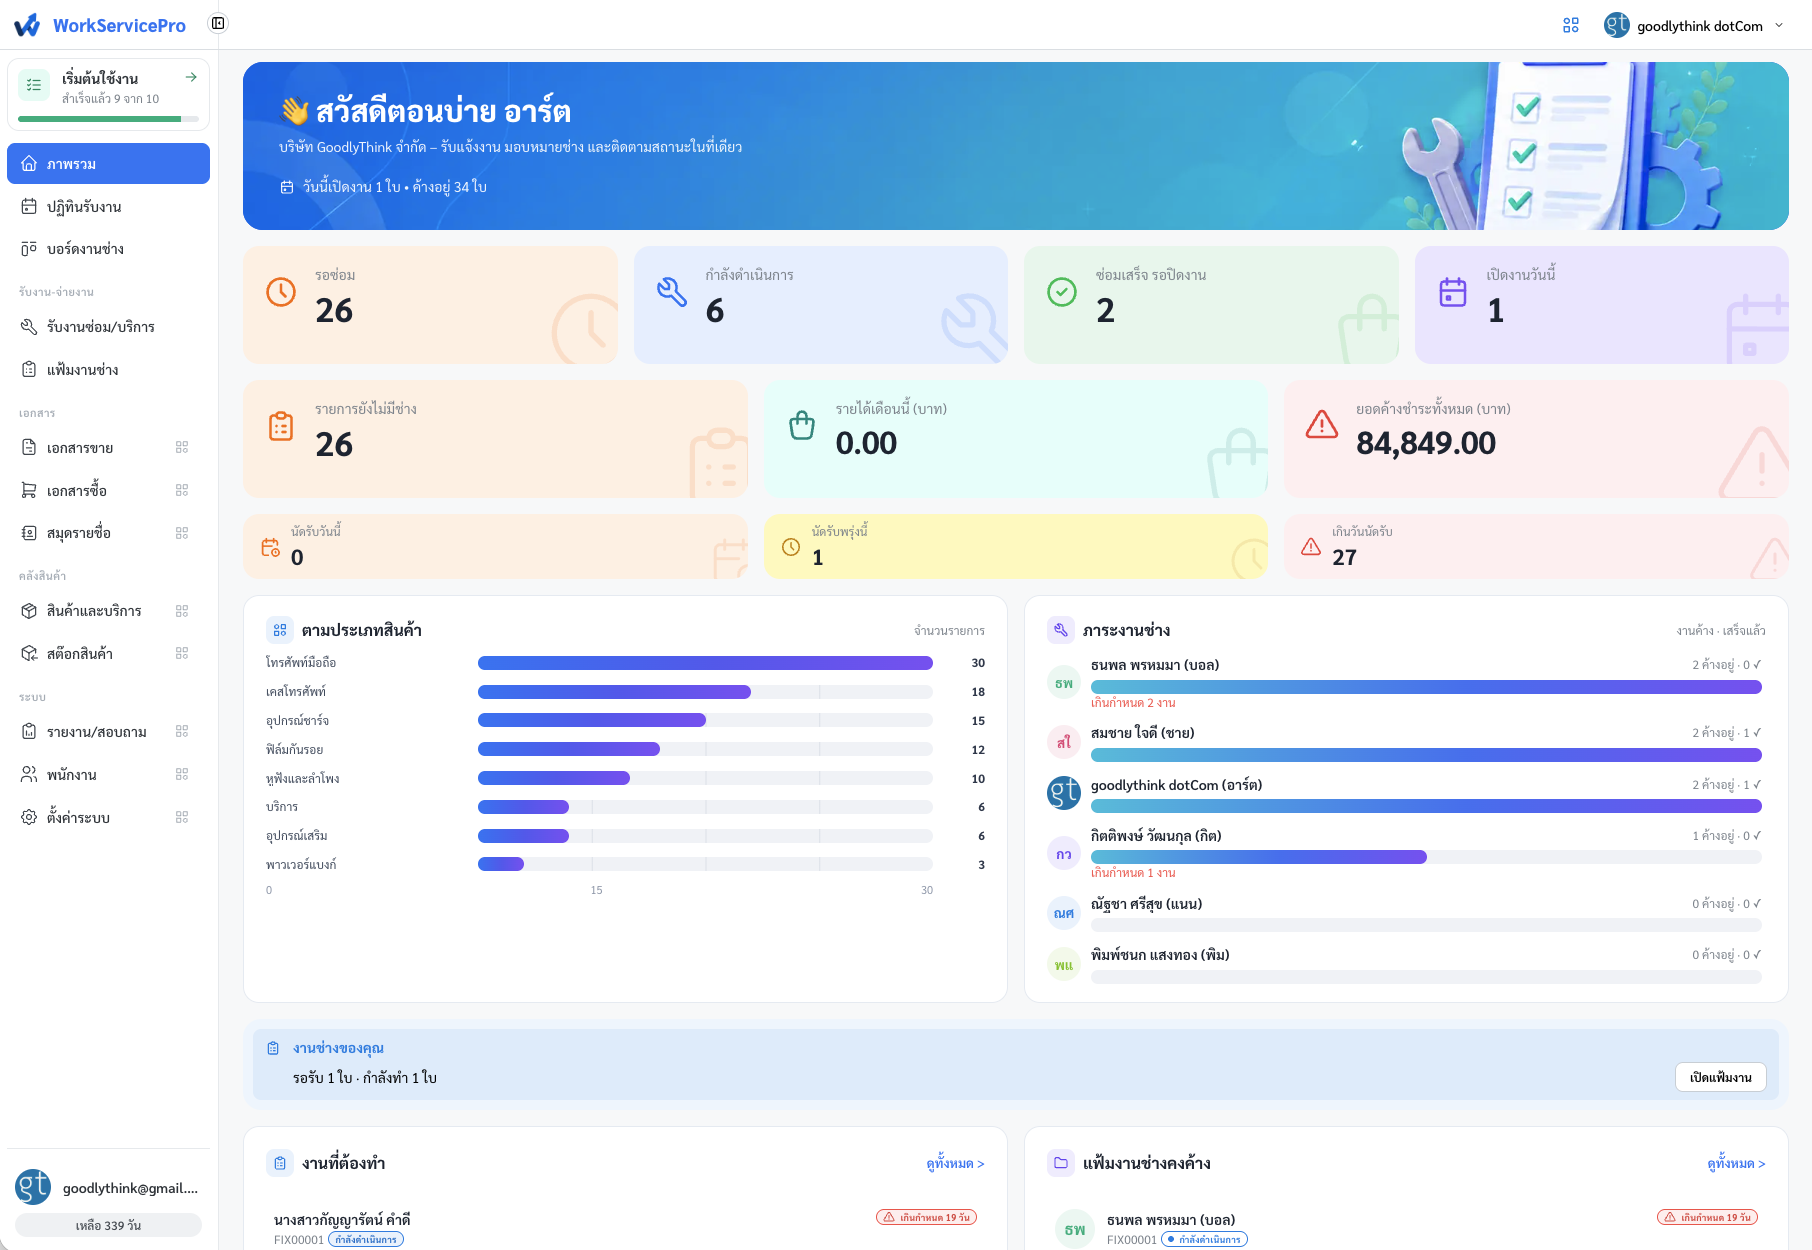Screen dimensions: 1812x1250
Task: Click the เปิดงานวันนี้ calendar icon
Action: [1452, 292]
